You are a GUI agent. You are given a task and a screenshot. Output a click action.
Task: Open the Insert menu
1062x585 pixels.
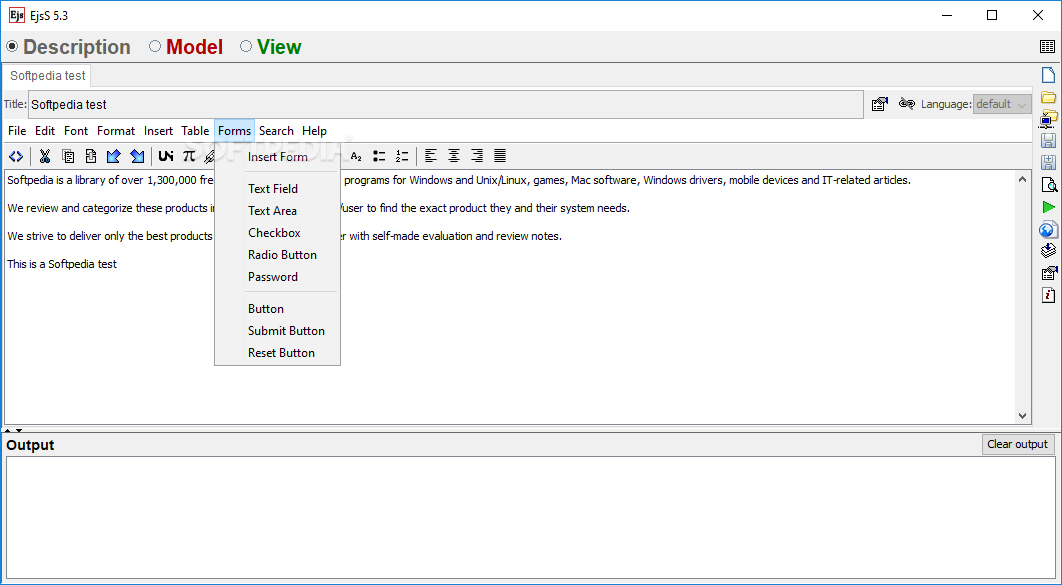(x=158, y=131)
